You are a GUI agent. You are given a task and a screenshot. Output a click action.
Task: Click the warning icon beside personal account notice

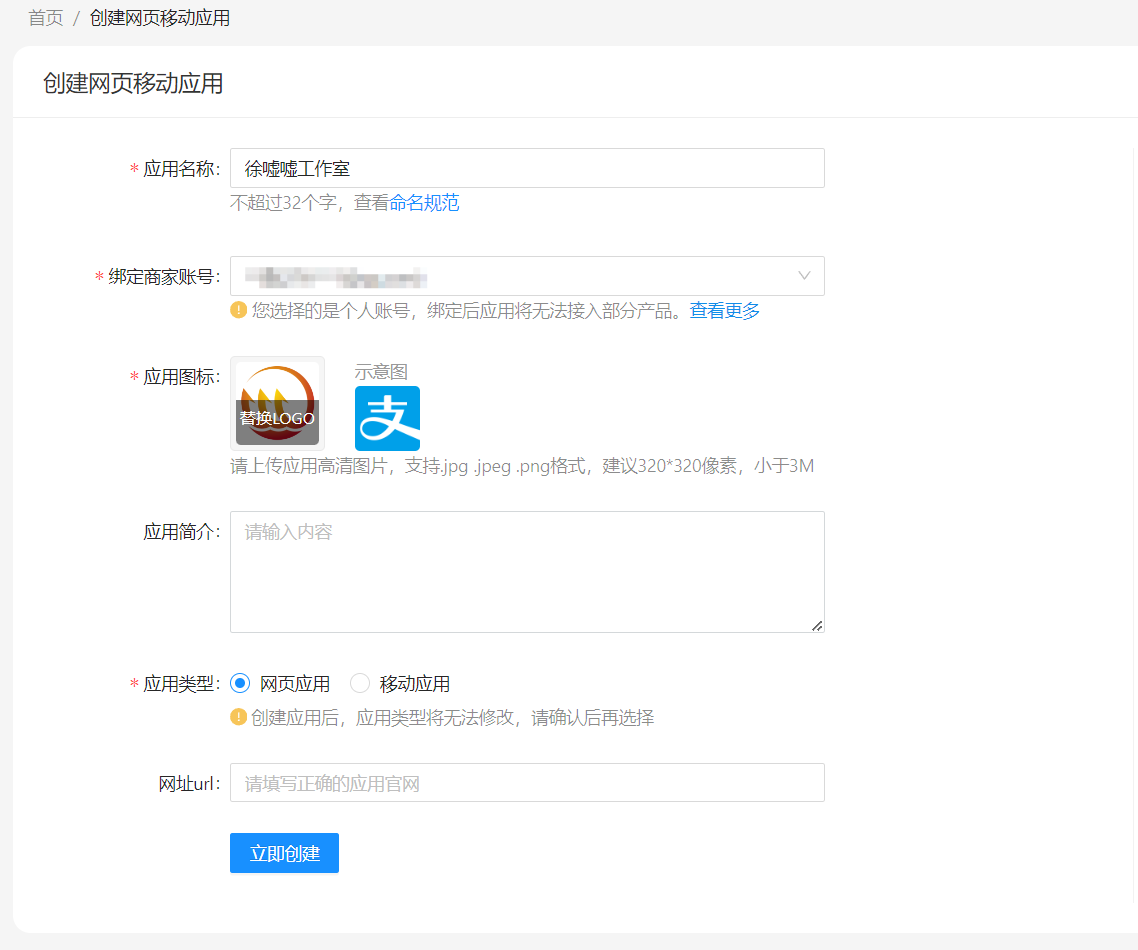pos(238,310)
